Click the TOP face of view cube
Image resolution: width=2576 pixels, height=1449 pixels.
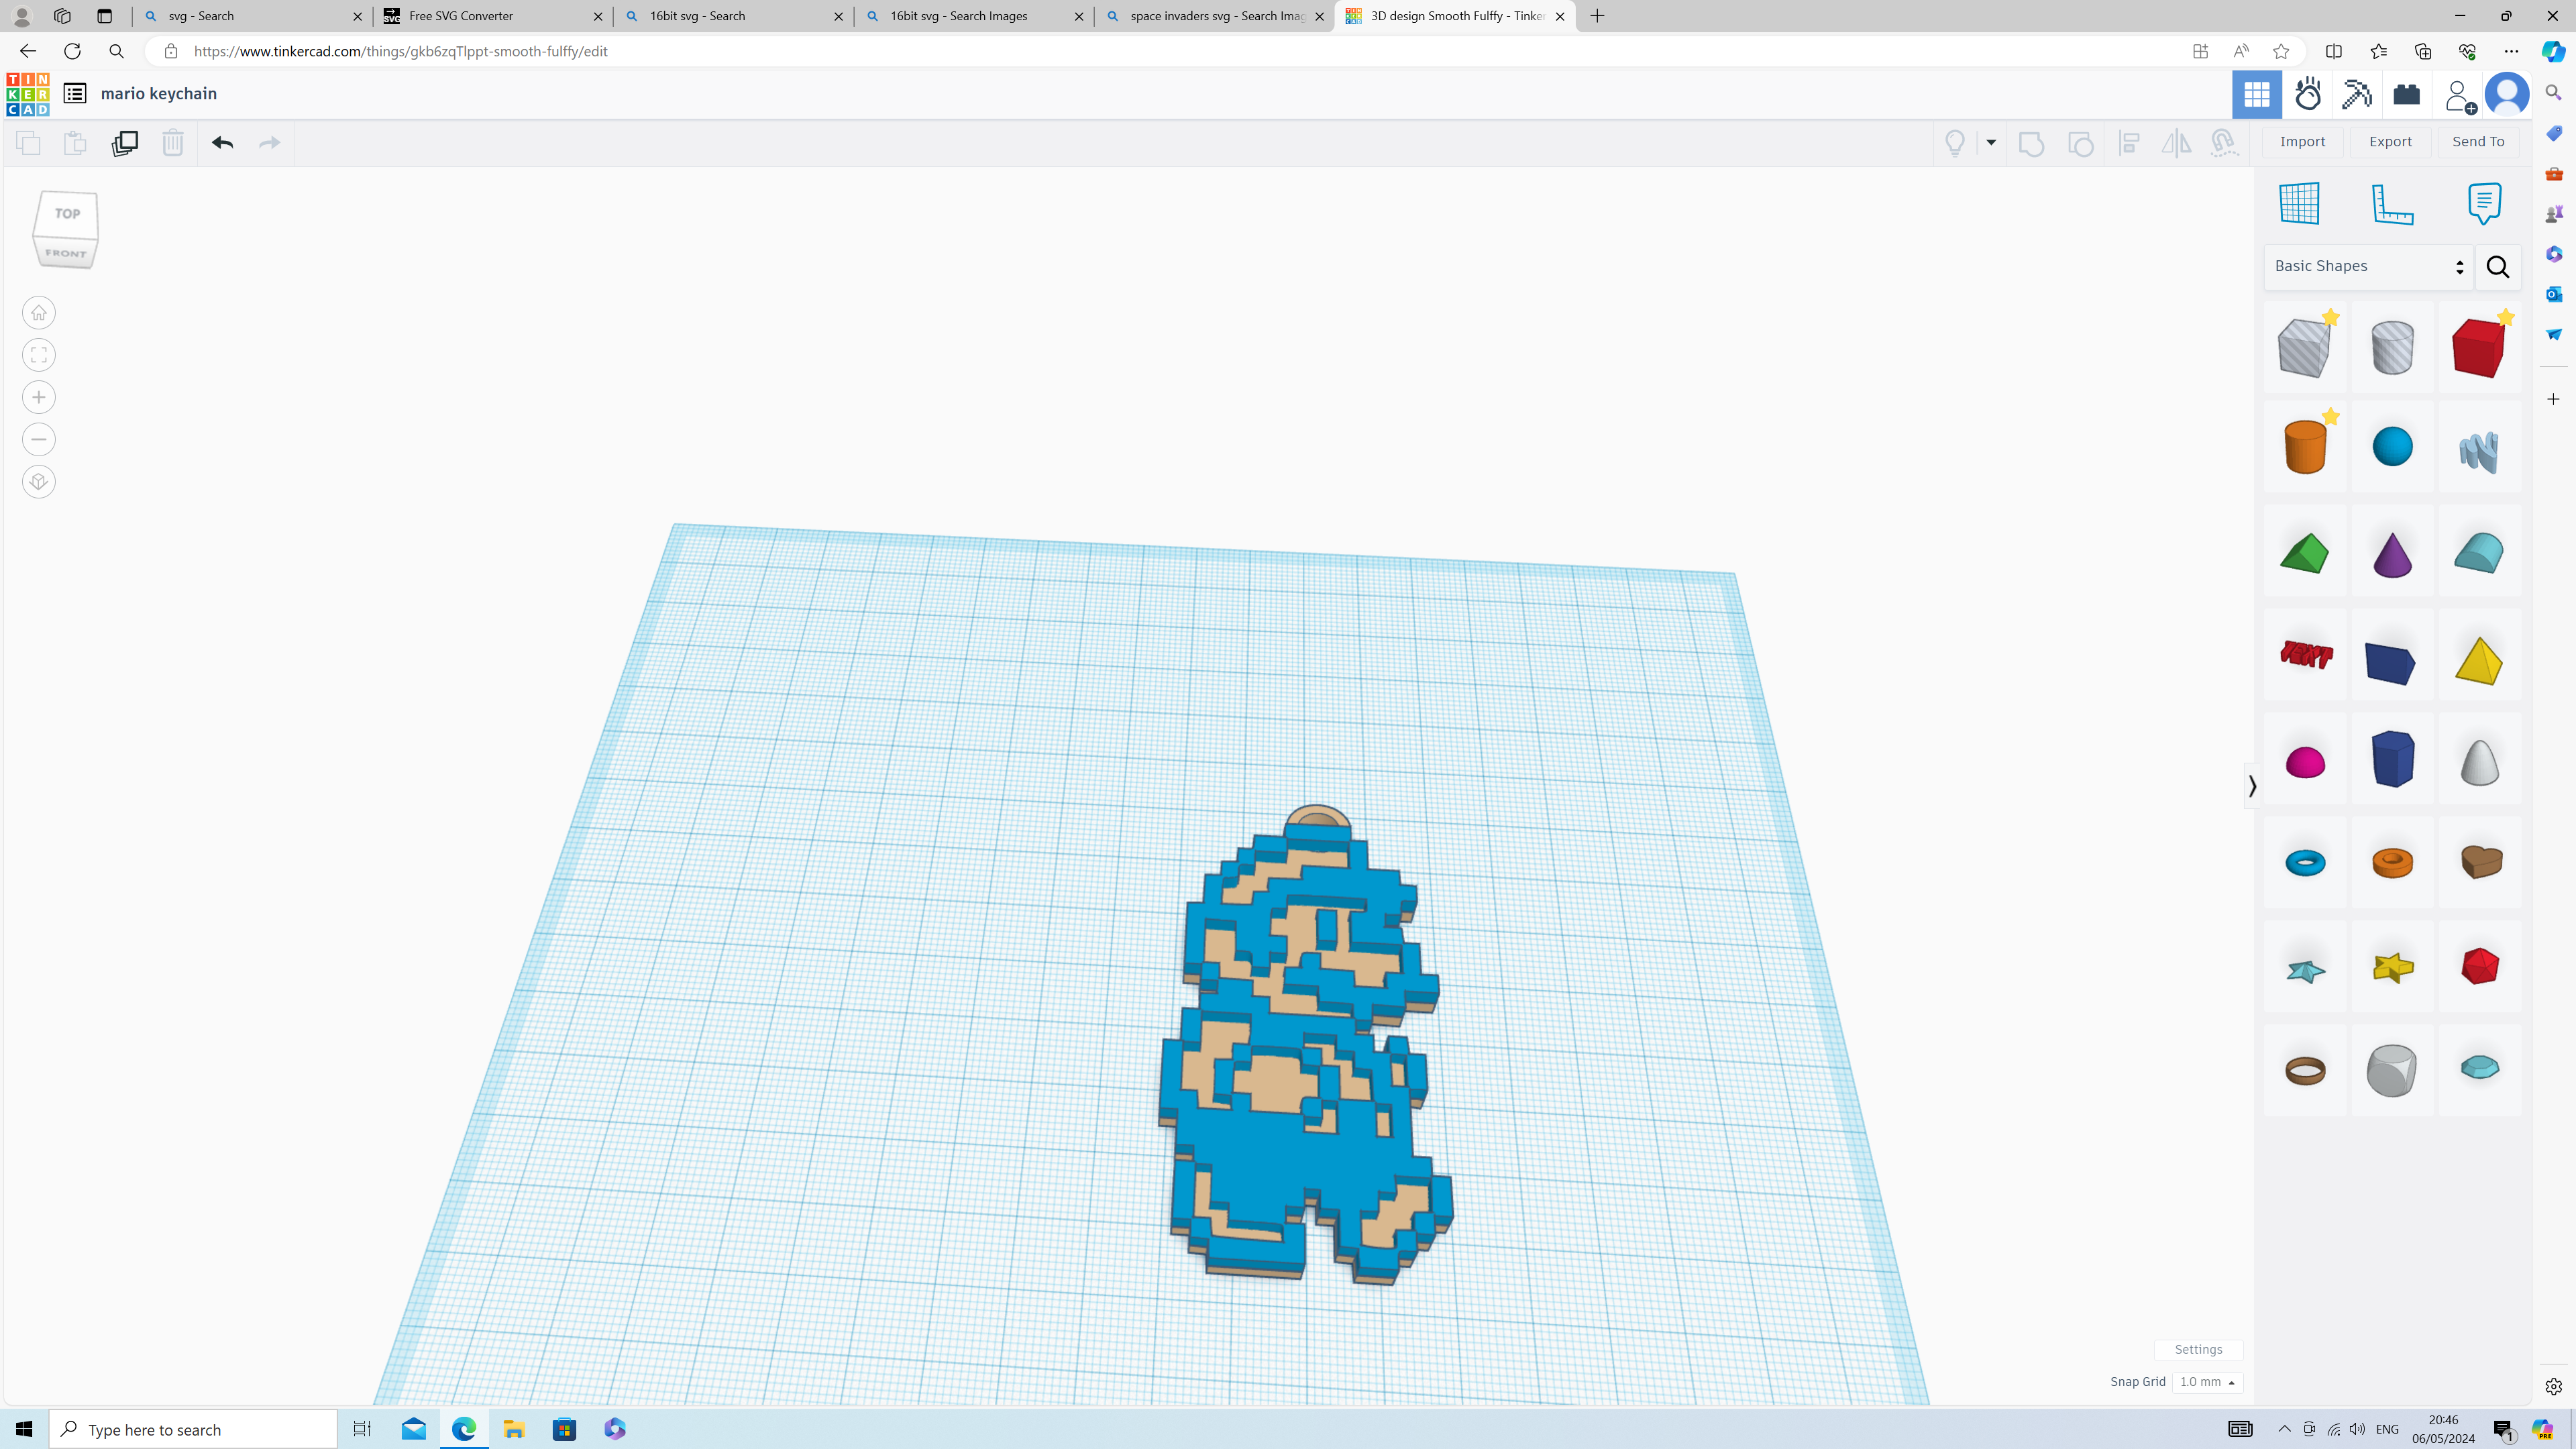tap(67, 213)
